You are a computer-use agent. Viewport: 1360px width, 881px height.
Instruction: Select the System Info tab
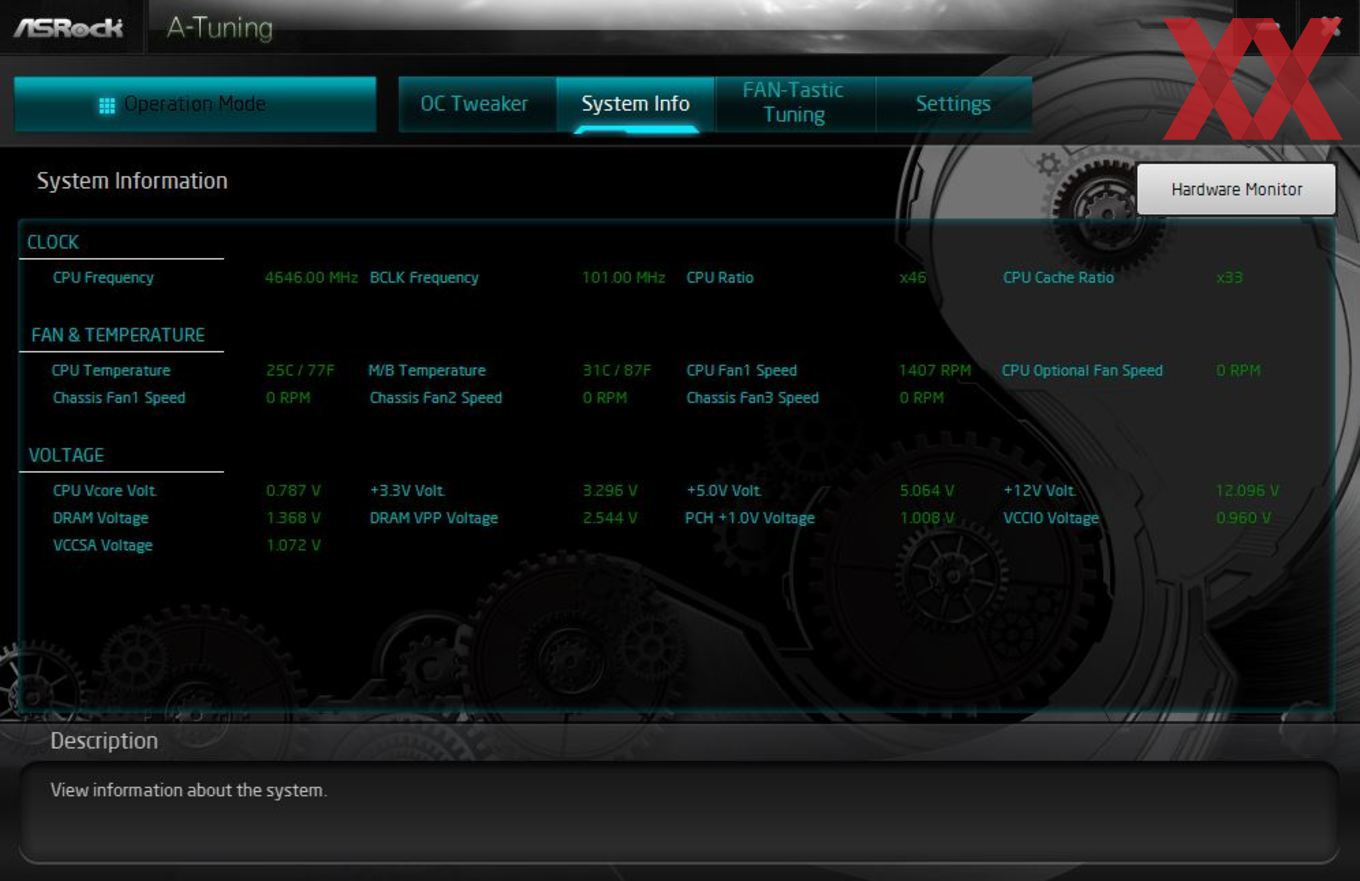click(x=636, y=104)
